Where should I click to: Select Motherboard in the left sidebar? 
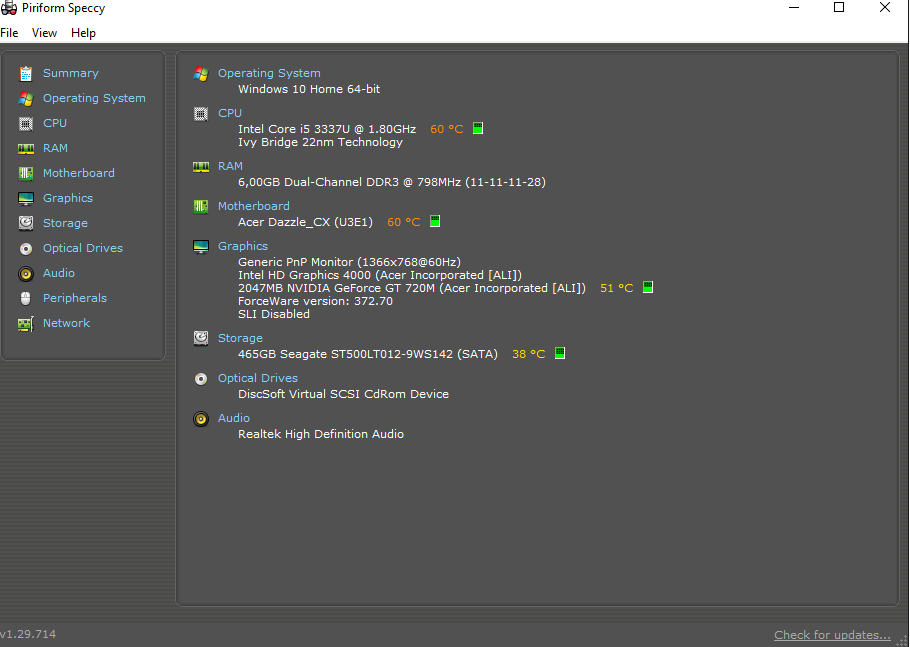click(78, 173)
